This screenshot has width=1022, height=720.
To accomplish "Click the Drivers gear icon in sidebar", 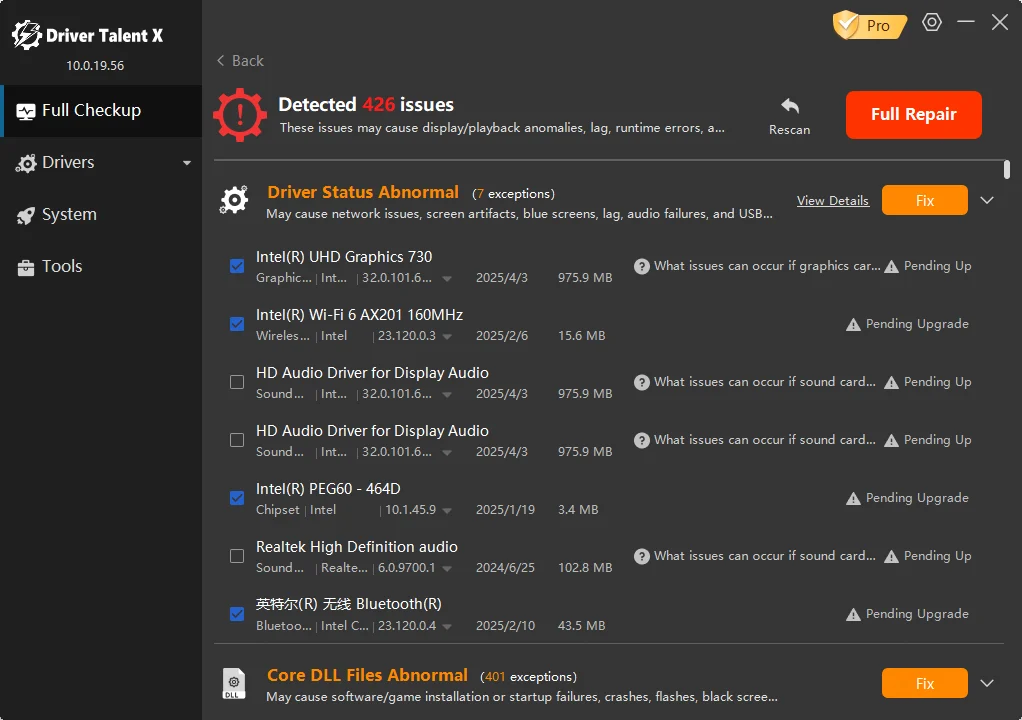I will pos(26,163).
